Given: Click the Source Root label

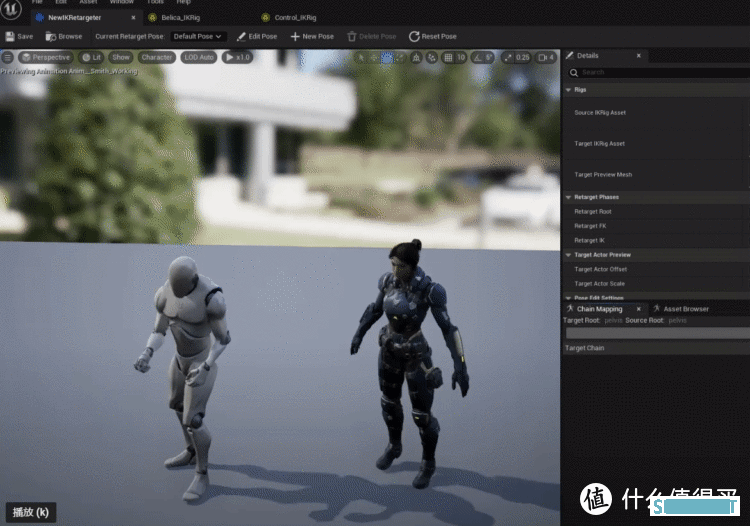Looking at the screenshot, I should (x=644, y=320).
